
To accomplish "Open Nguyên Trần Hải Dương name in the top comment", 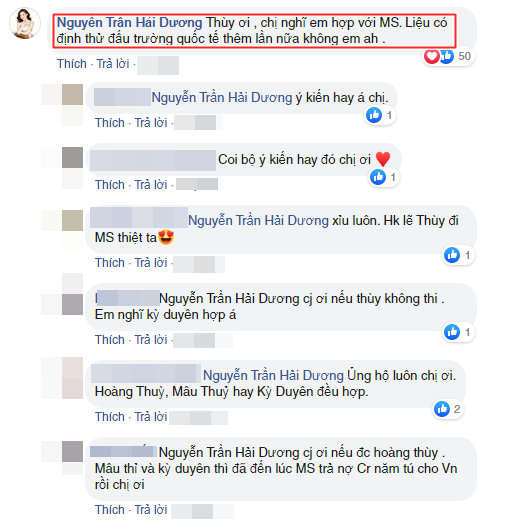I will (129, 23).
